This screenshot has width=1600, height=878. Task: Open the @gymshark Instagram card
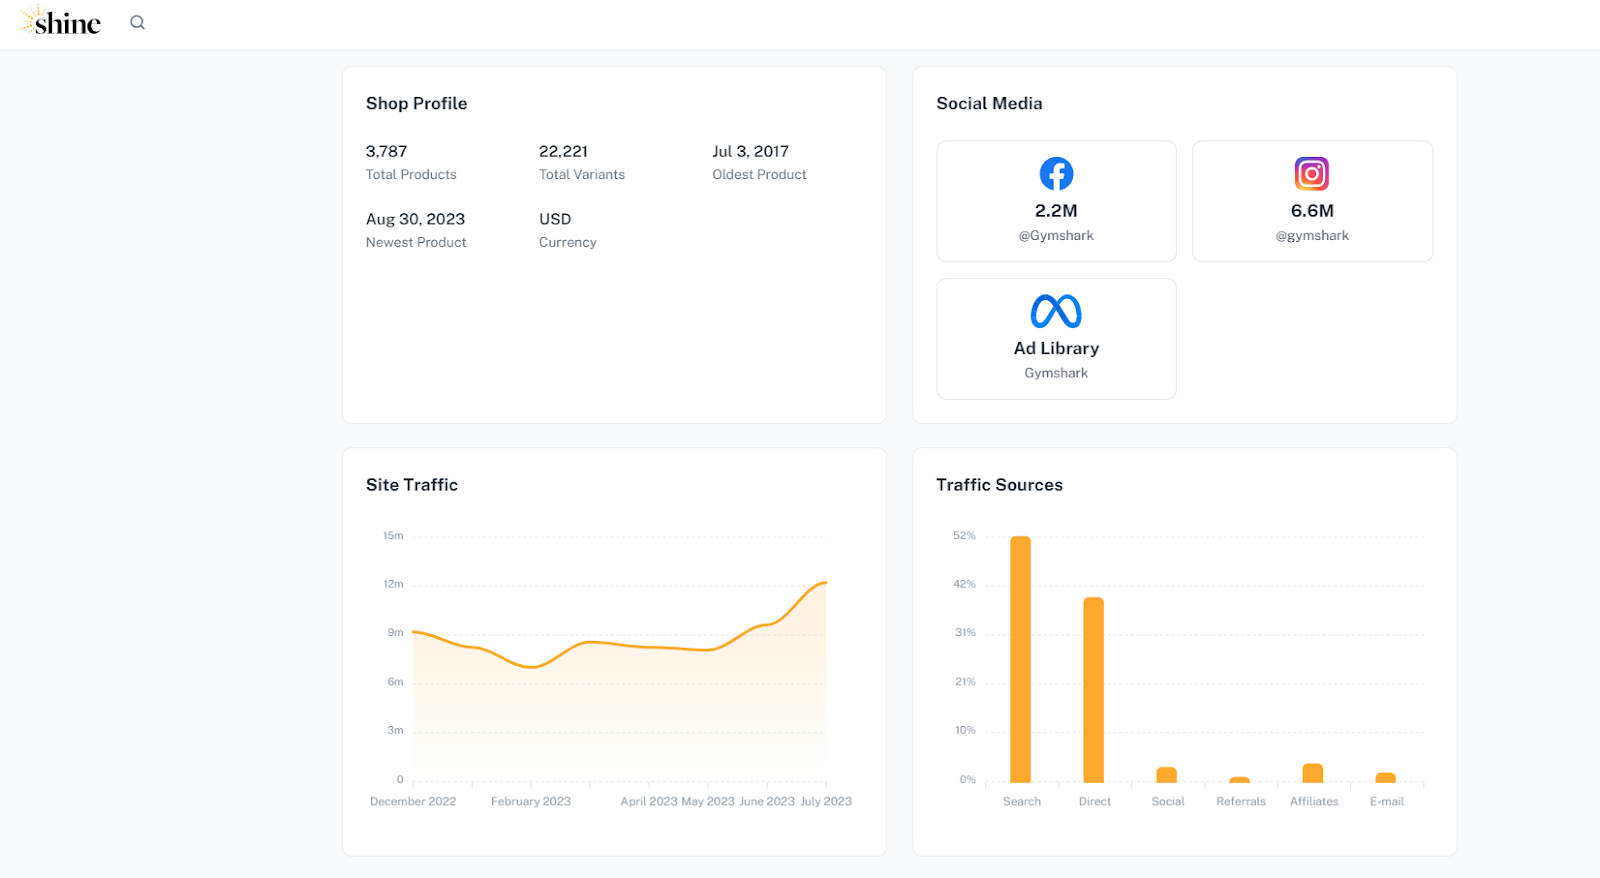1312,201
